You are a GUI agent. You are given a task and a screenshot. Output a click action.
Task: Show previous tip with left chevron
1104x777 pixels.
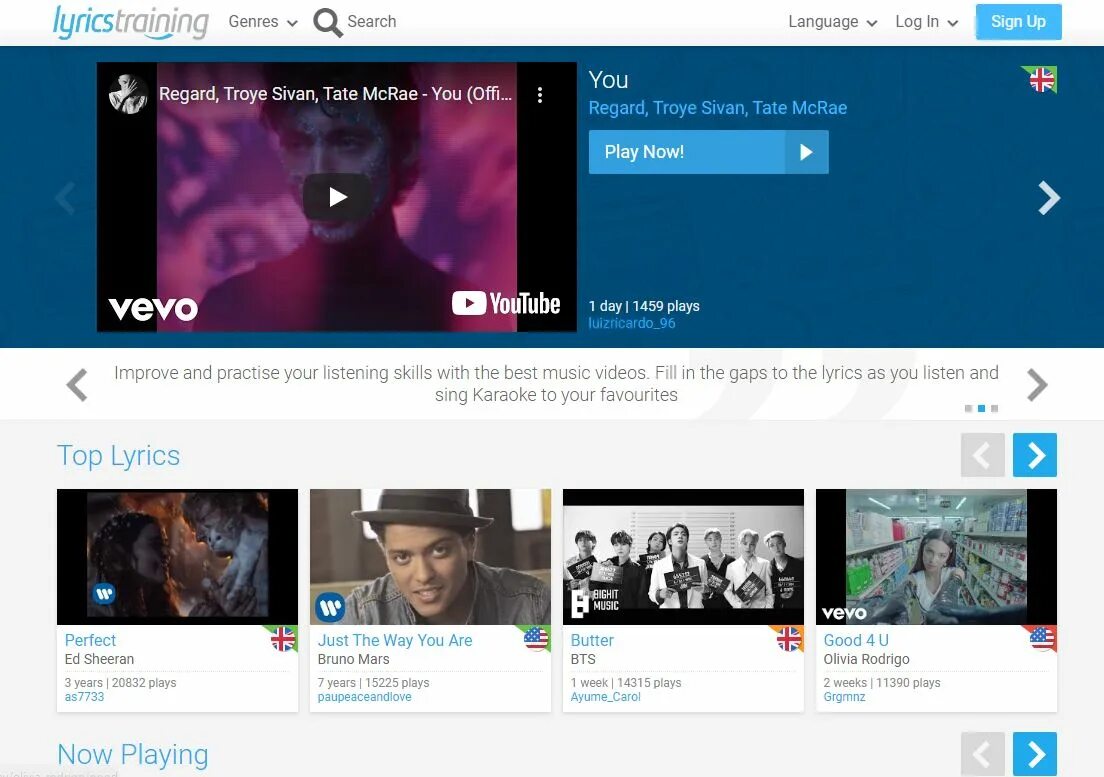pyautogui.click(x=77, y=385)
